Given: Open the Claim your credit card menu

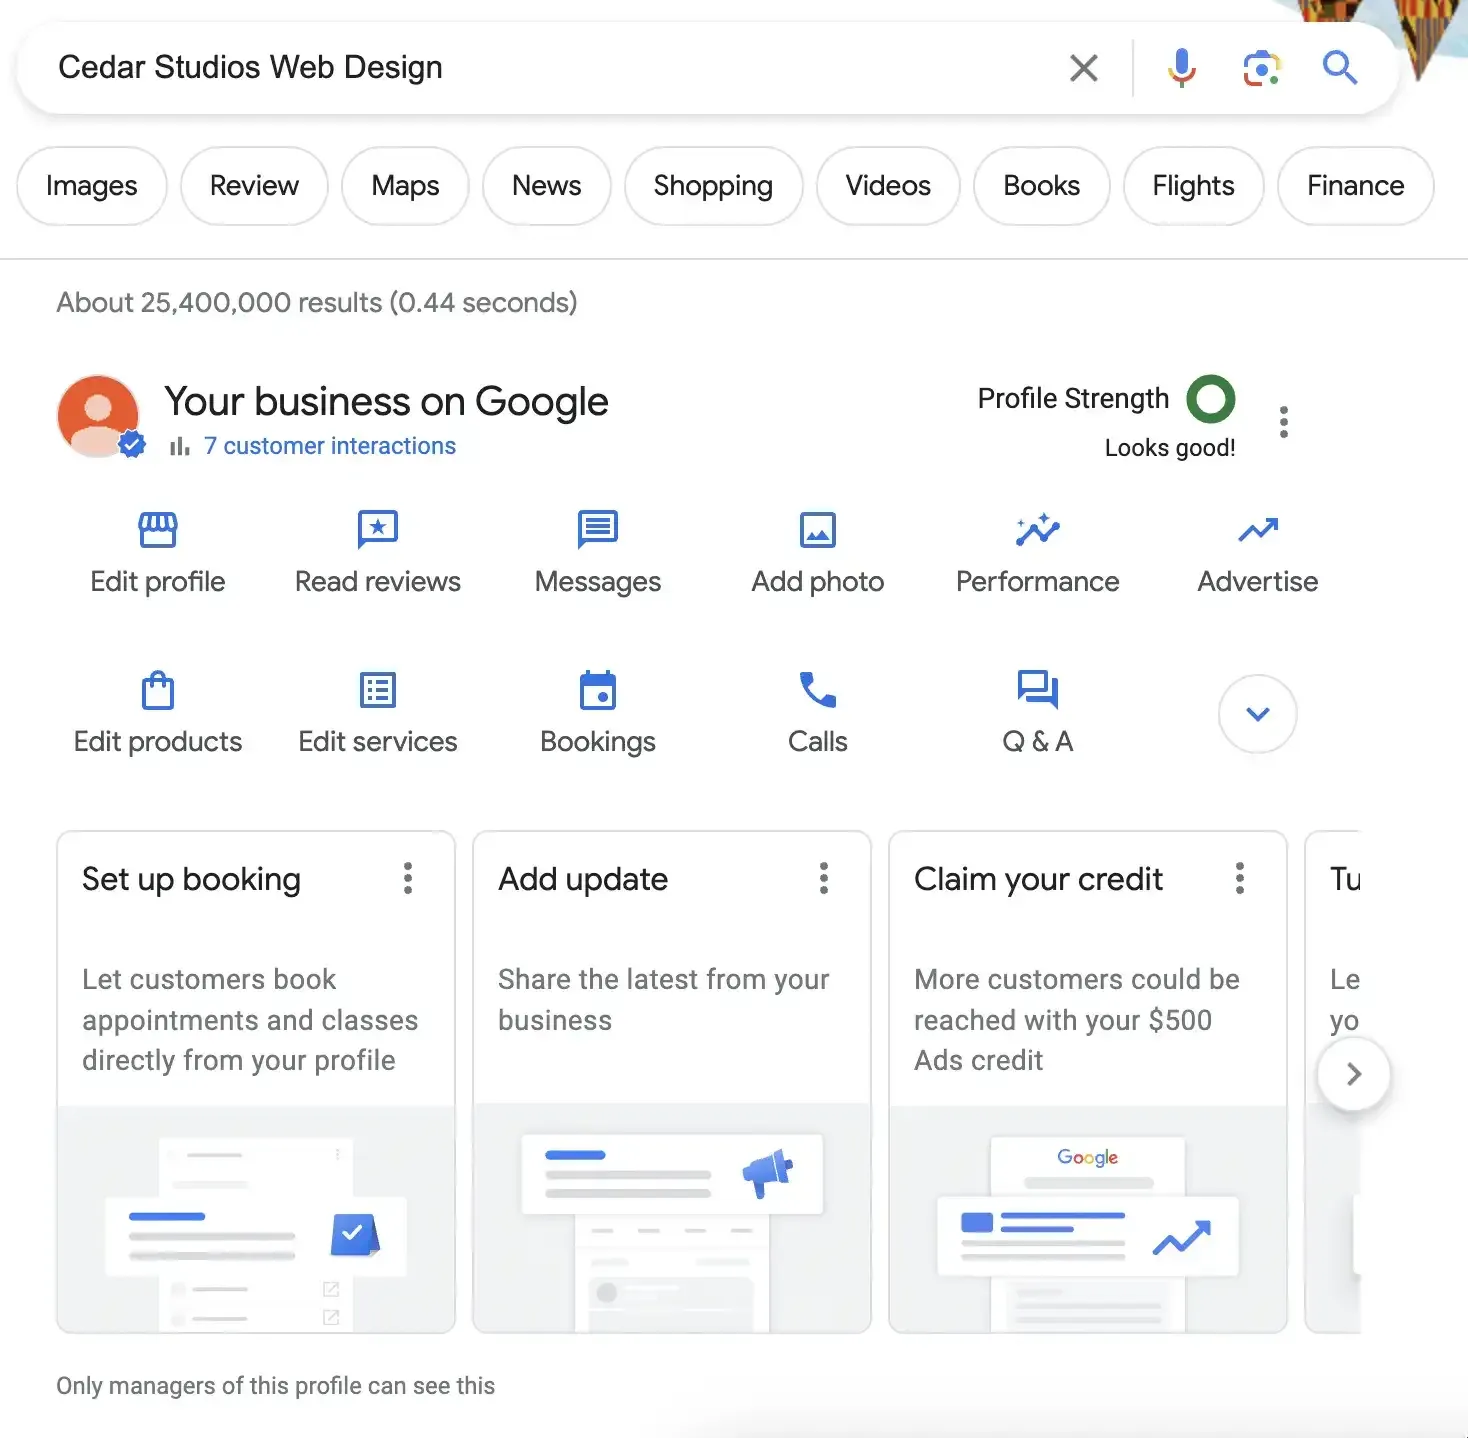Looking at the screenshot, I should (x=1239, y=878).
